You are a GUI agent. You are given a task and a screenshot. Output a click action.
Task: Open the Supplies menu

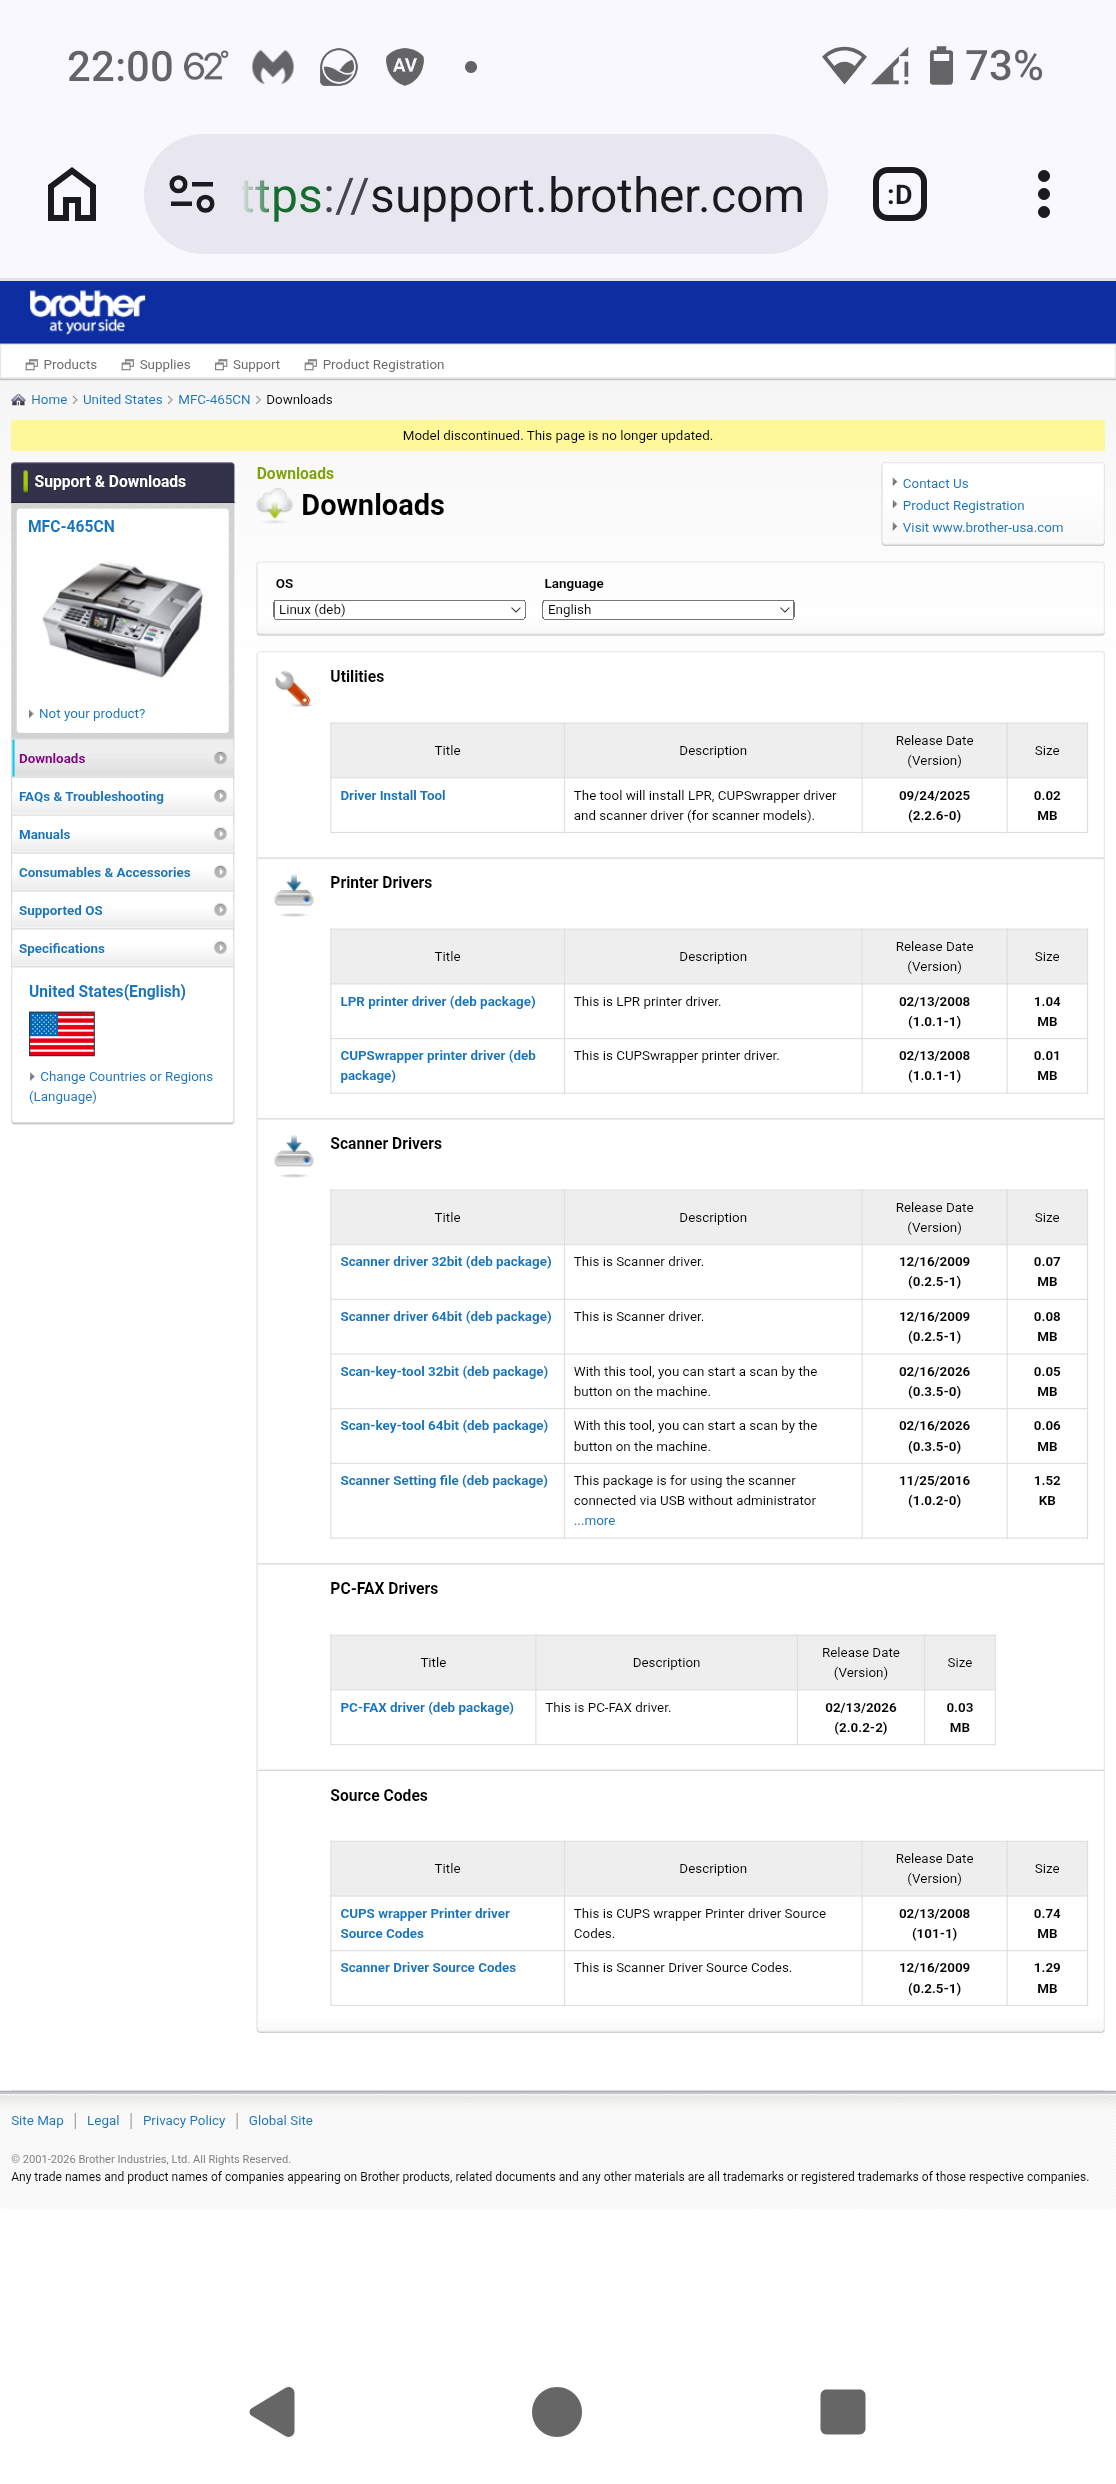click(x=156, y=365)
